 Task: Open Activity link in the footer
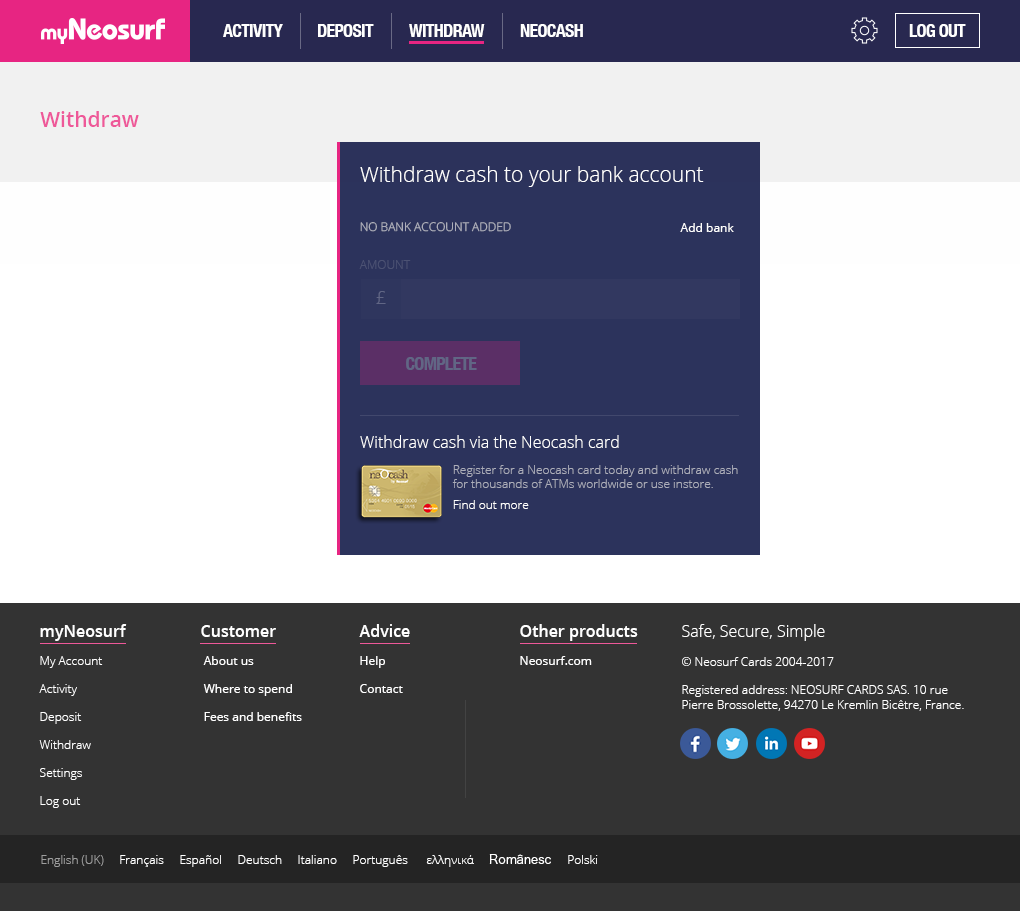coord(58,688)
